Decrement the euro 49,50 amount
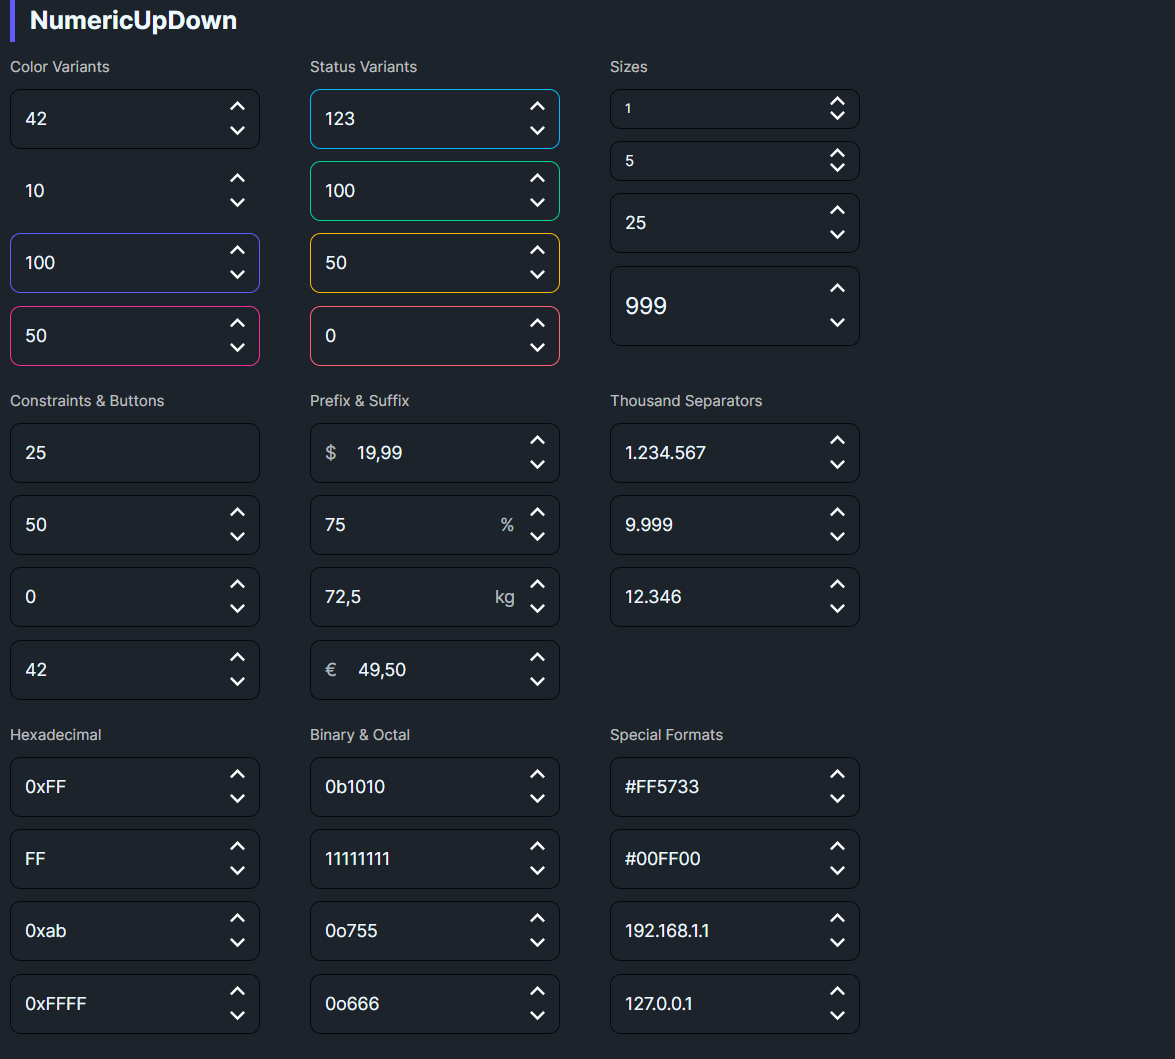 (537, 682)
